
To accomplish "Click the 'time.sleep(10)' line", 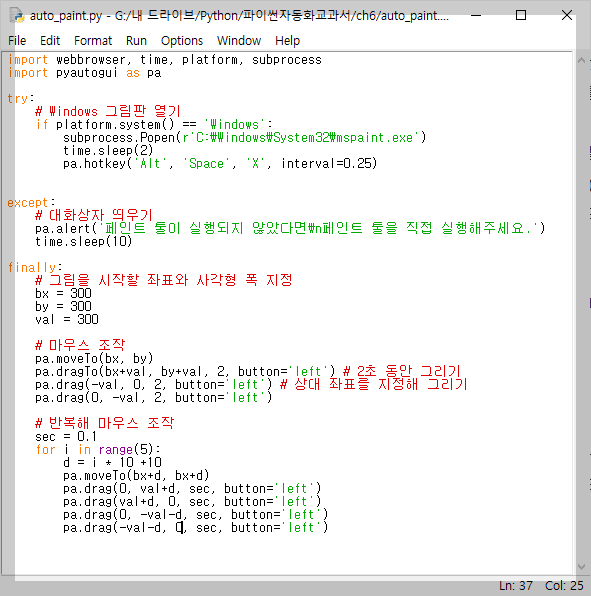I will [x=84, y=242].
